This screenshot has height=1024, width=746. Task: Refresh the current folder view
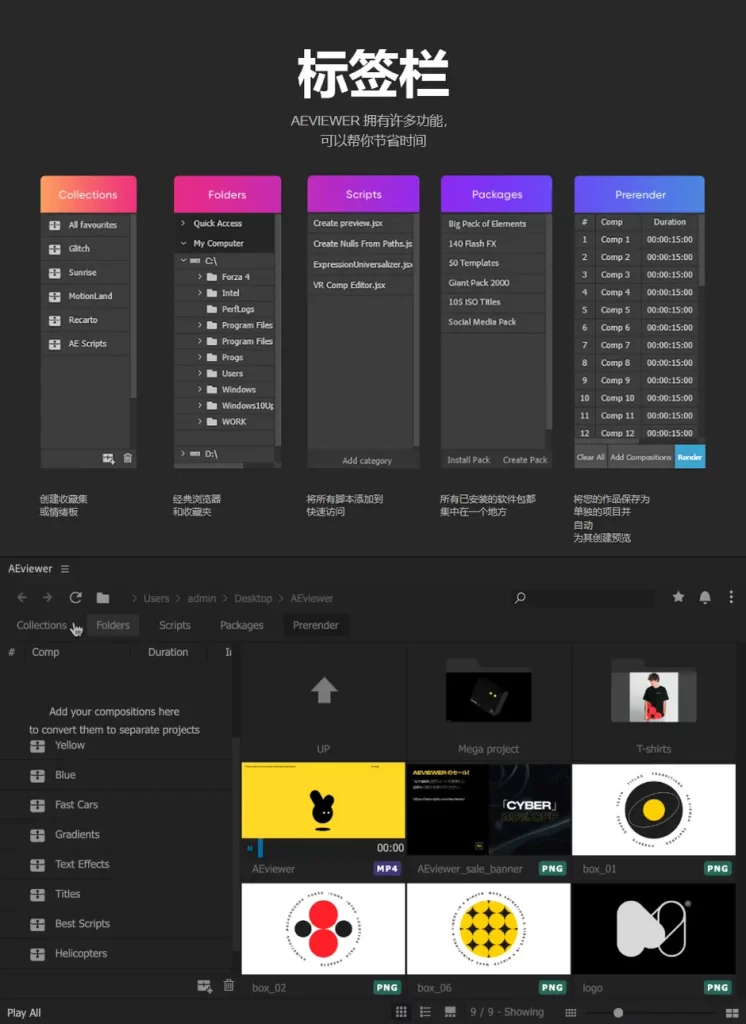[x=75, y=598]
